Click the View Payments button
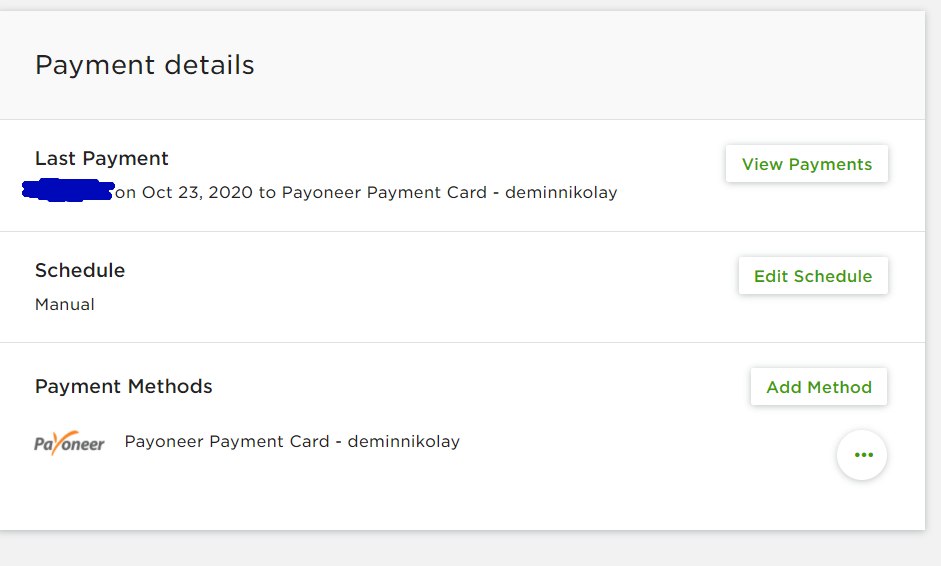941x566 pixels. coord(807,164)
